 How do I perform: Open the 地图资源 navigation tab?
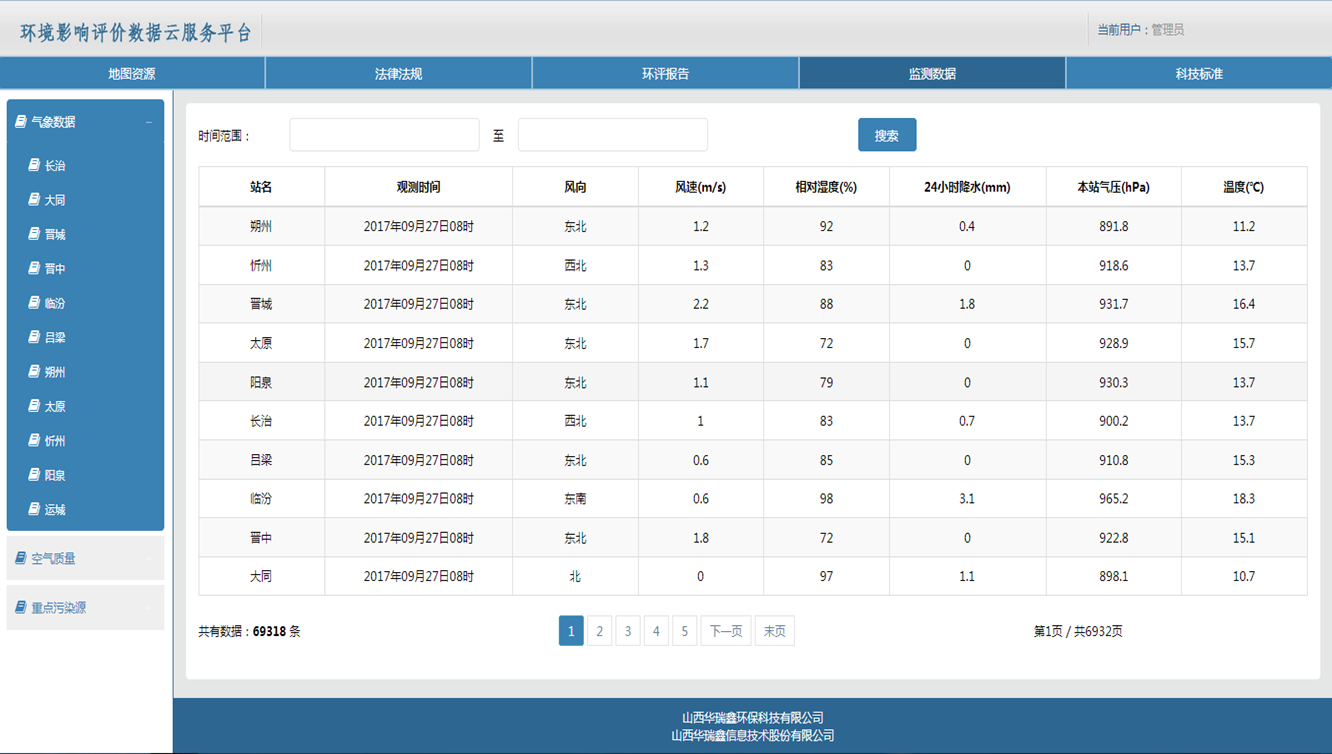pos(132,74)
